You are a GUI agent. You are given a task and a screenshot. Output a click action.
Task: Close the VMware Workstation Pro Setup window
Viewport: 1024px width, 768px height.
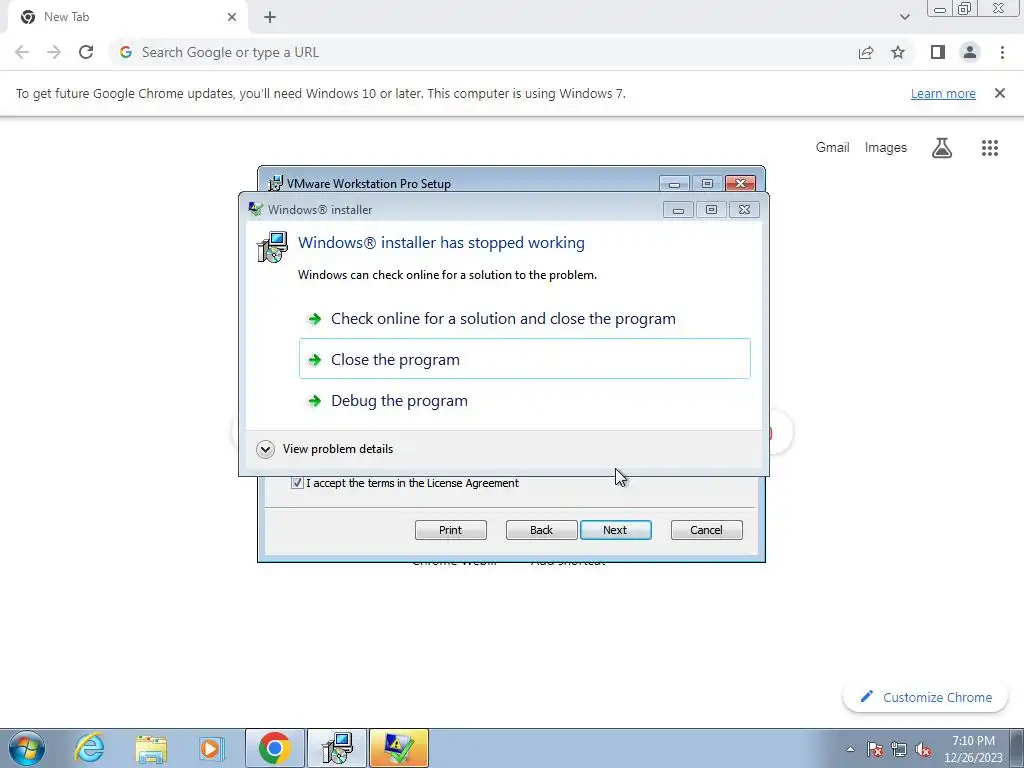pos(740,184)
